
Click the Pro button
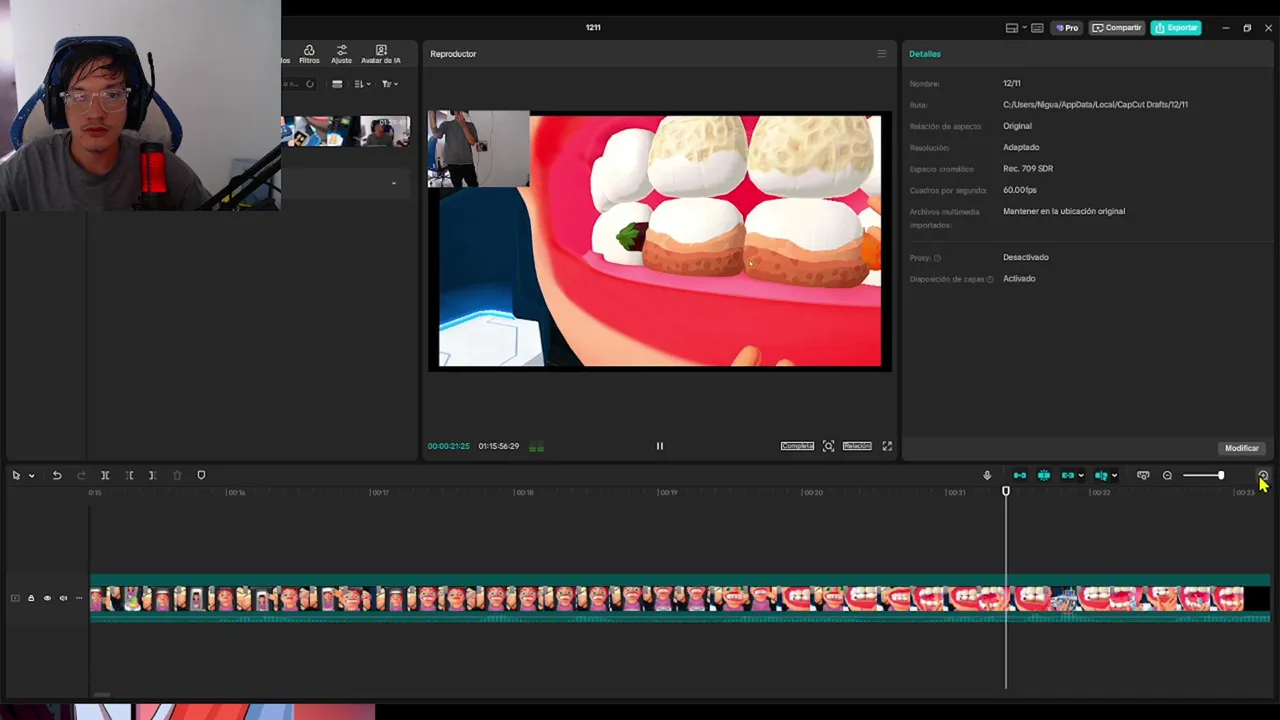click(1067, 28)
